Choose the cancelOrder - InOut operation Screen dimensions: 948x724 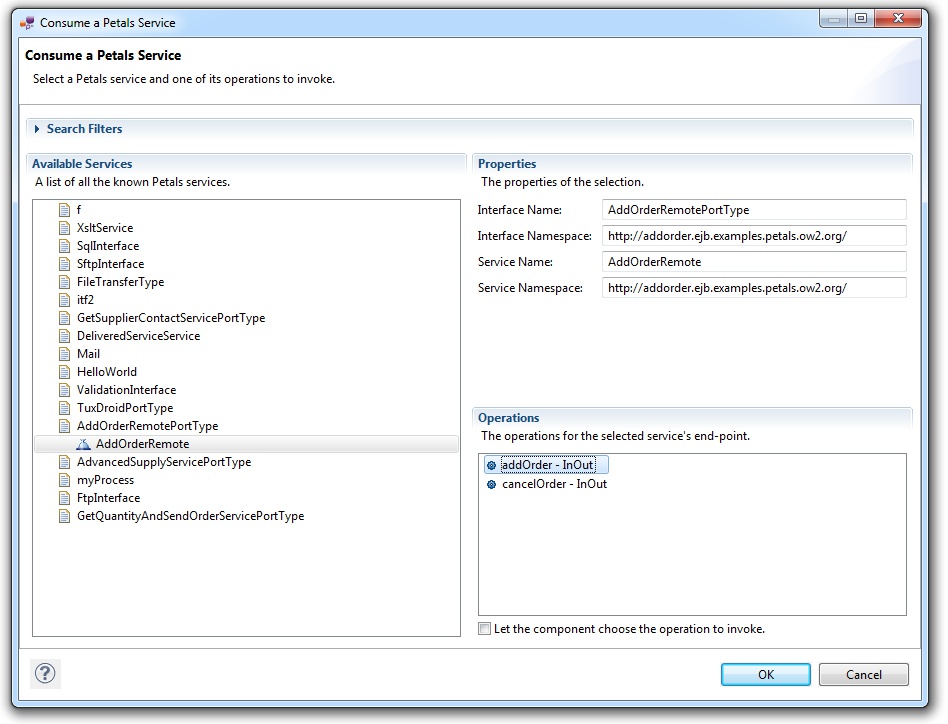(554, 484)
